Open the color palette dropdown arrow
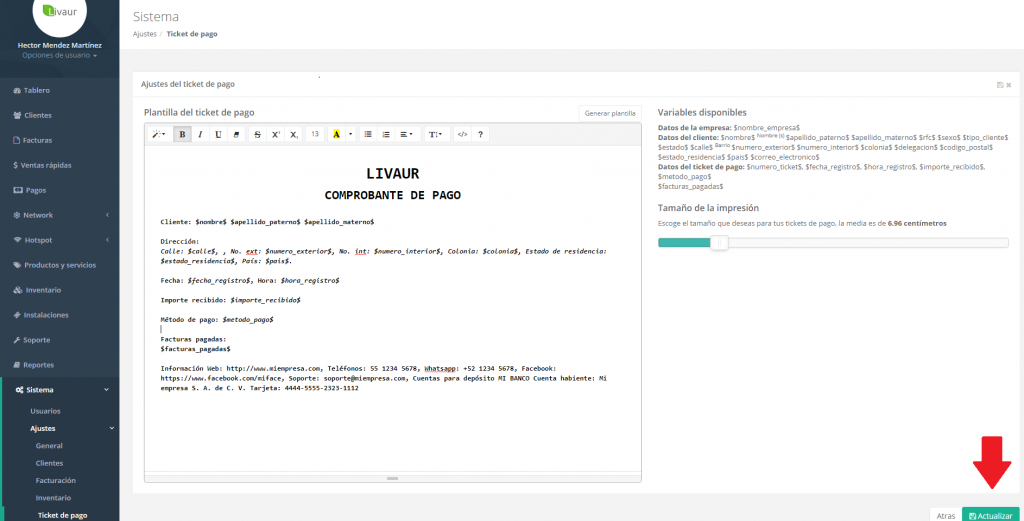The image size is (1024, 521). click(351, 134)
